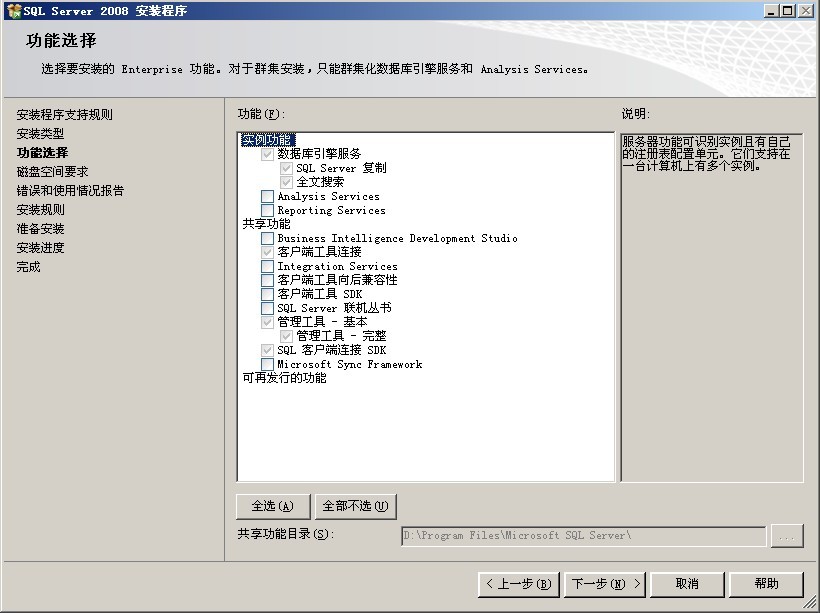Image resolution: width=820 pixels, height=613 pixels.
Task: Toggle the SQL 客户端连接 SDK checkbox
Action: pyautogui.click(x=267, y=350)
